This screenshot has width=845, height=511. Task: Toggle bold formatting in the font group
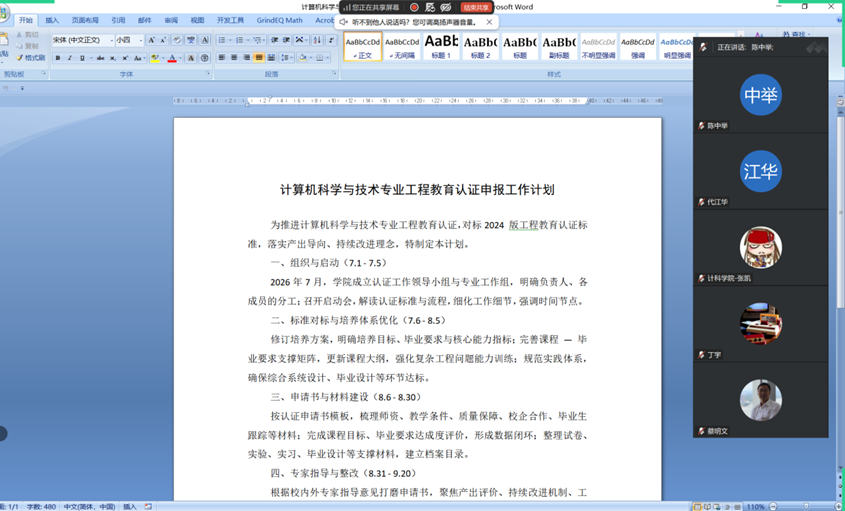coord(58,58)
